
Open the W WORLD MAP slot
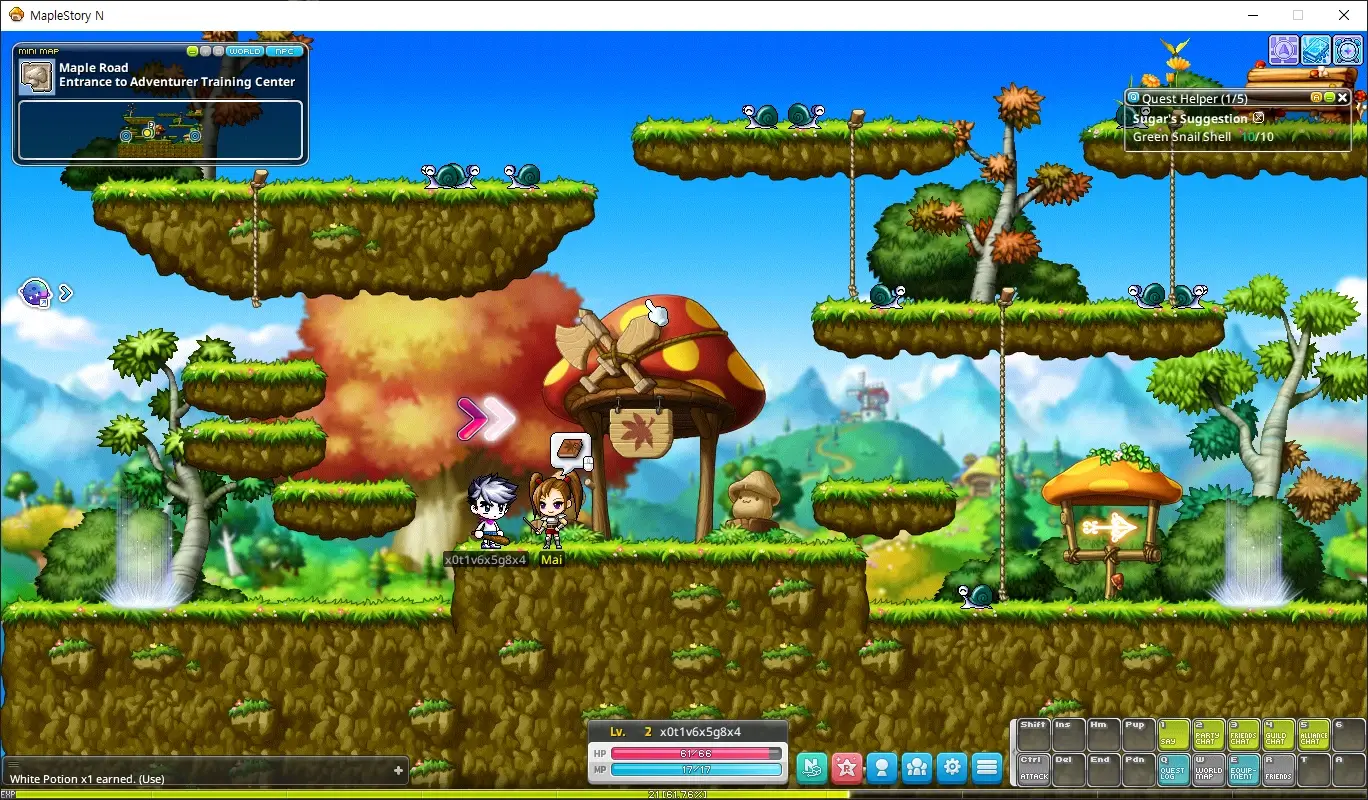[1209, 769]
